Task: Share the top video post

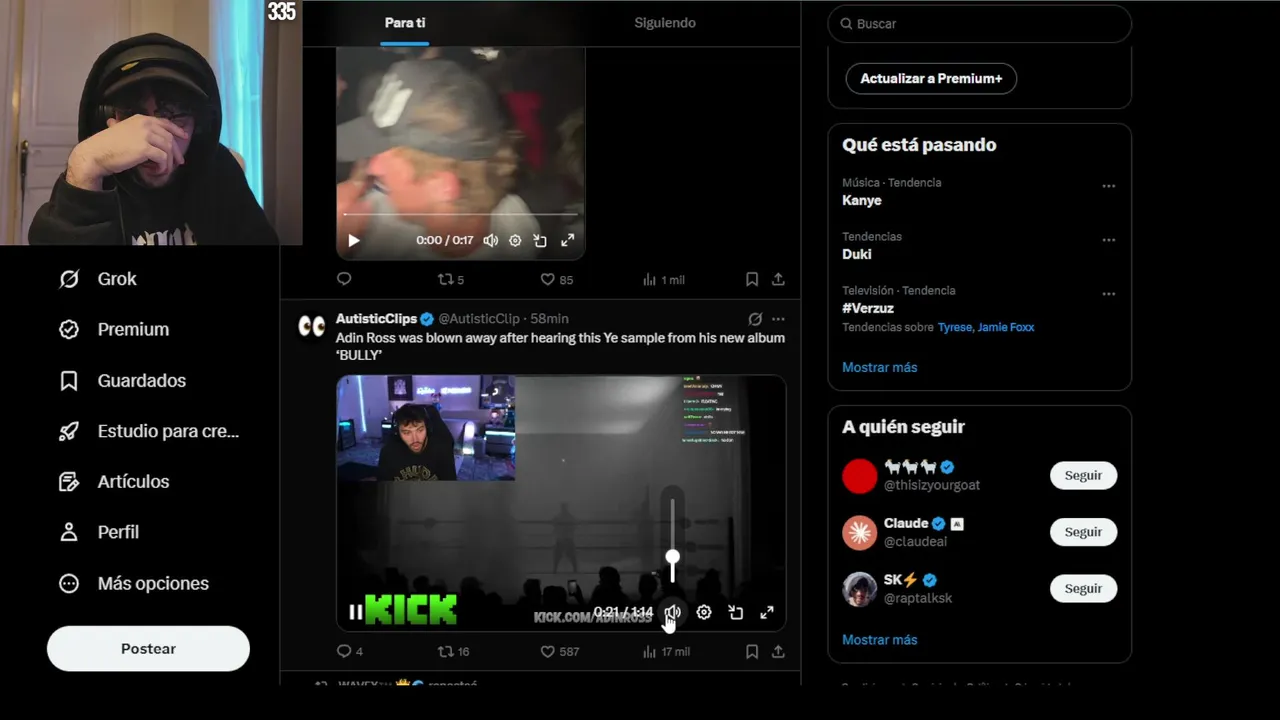Action: 778,279
